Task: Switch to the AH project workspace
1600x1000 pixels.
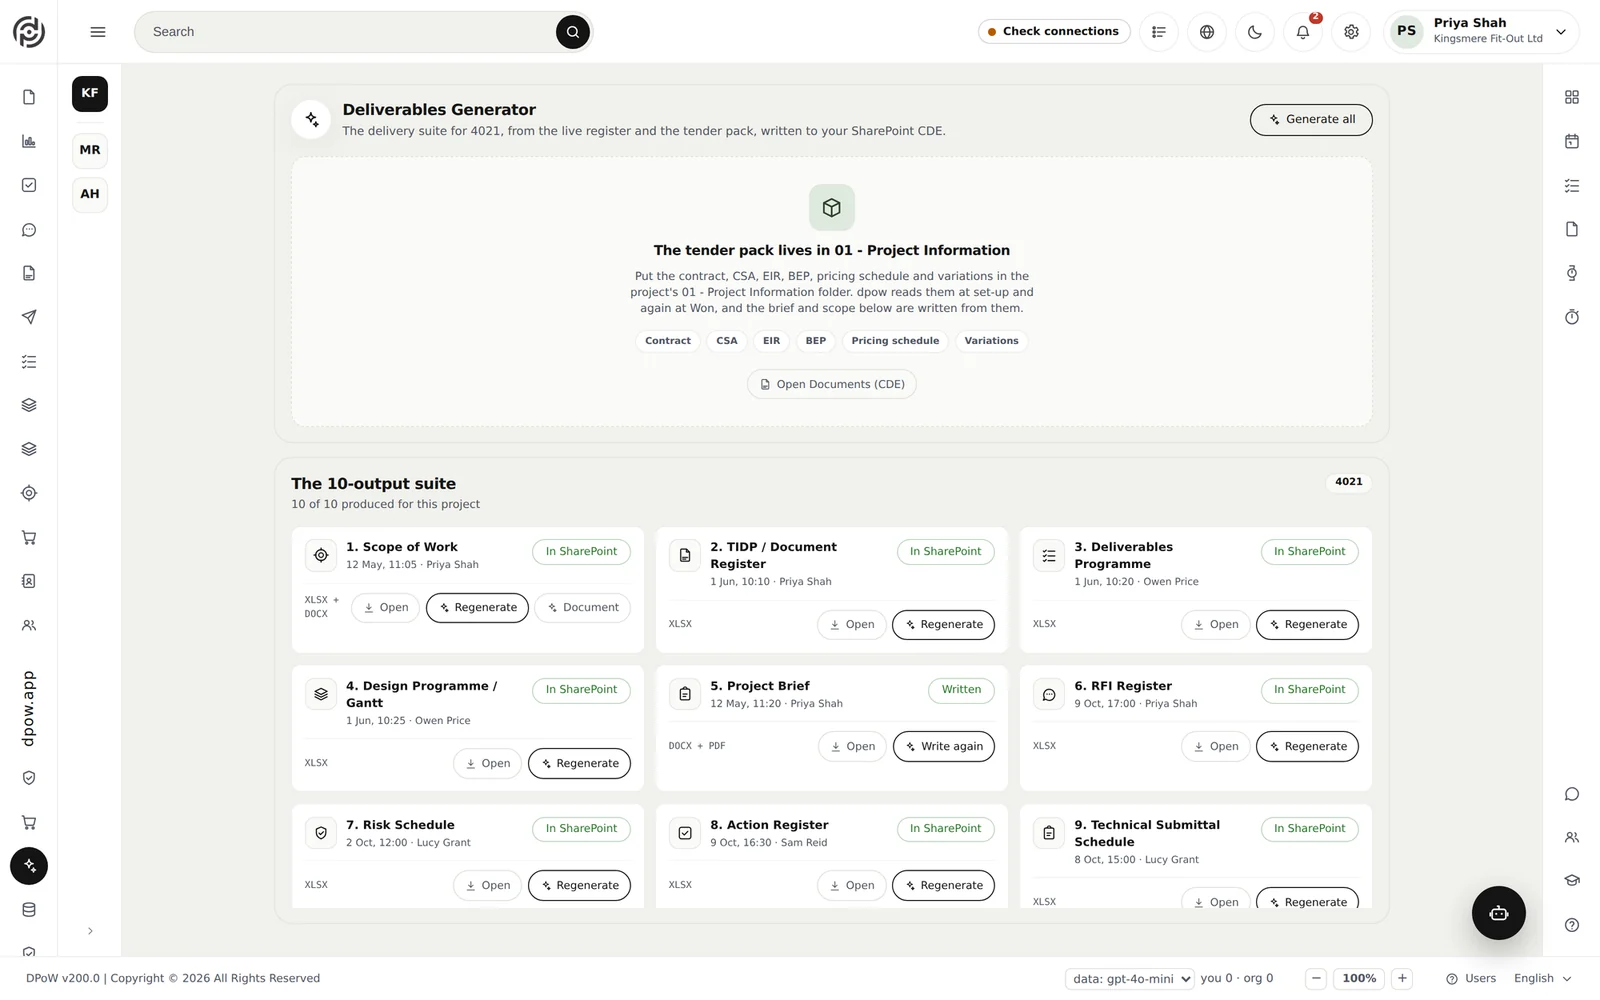Action: coord(90,194)
